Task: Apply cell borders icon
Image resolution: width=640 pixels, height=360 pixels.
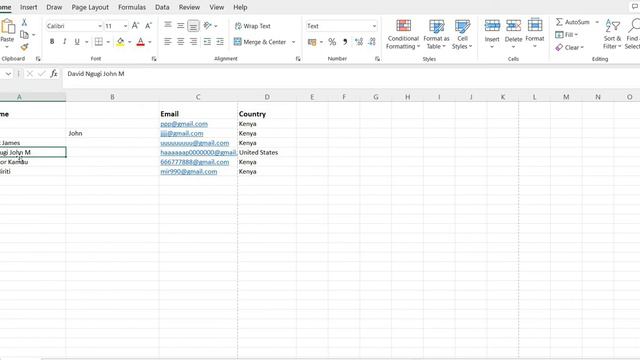Action: (x=99, y=42)
